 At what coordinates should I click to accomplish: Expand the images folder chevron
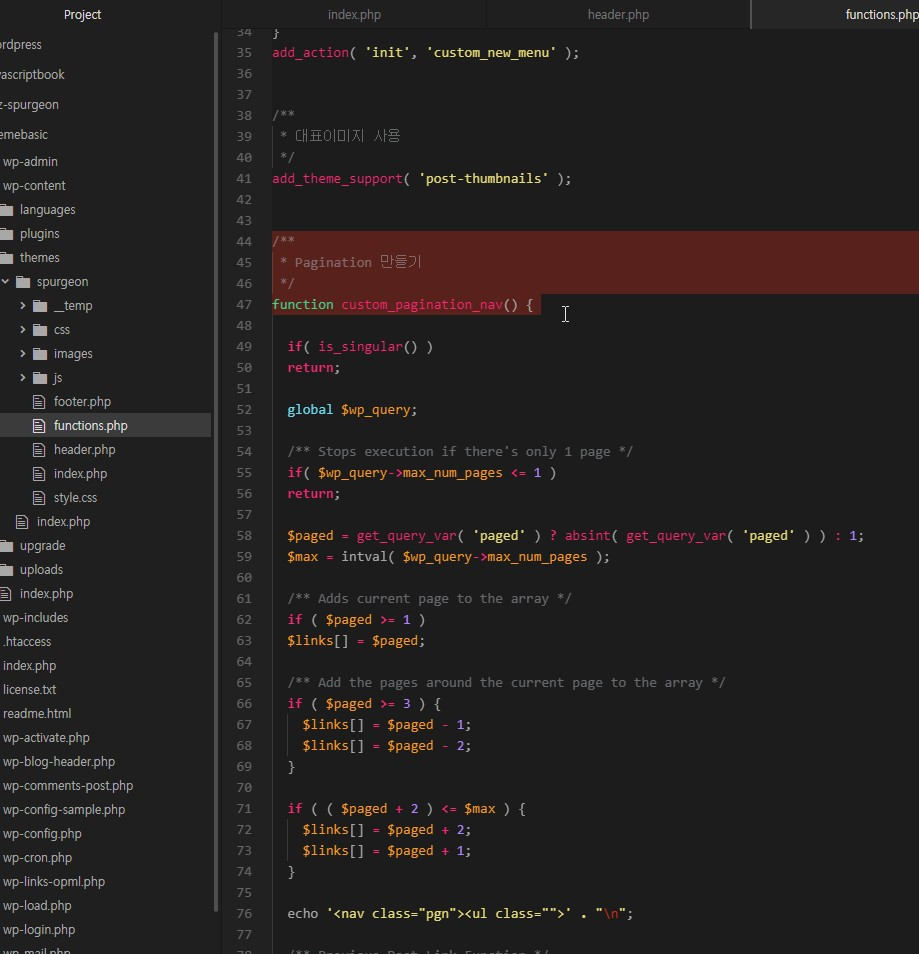pyautogui.click(x=23, y=353)
